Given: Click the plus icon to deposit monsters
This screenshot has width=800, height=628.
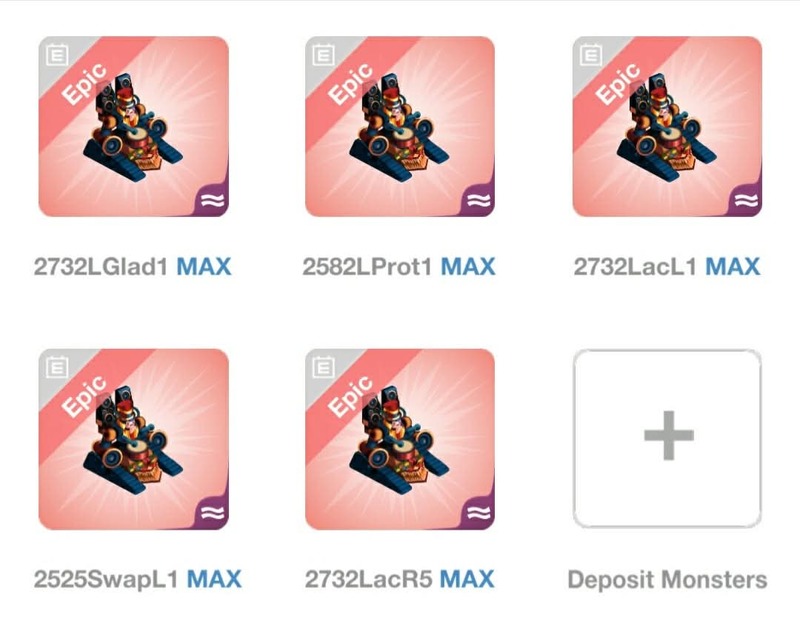Looking at the screenshot, I should [x=668, y=435].
